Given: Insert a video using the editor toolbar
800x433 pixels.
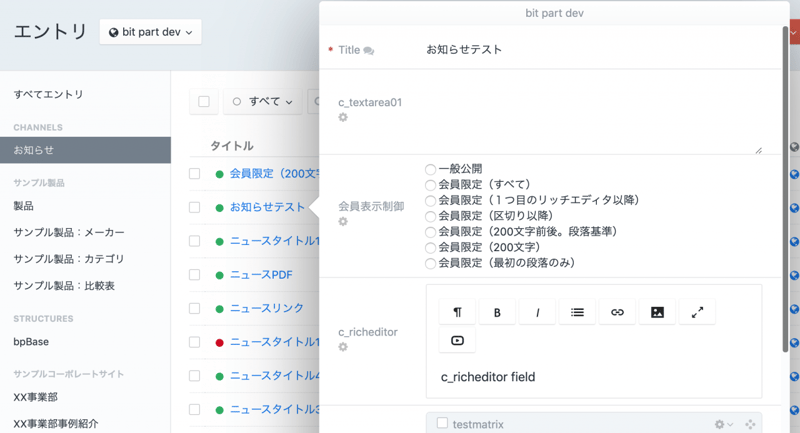Looking at the screenshot, I should (x=457, y=341).
